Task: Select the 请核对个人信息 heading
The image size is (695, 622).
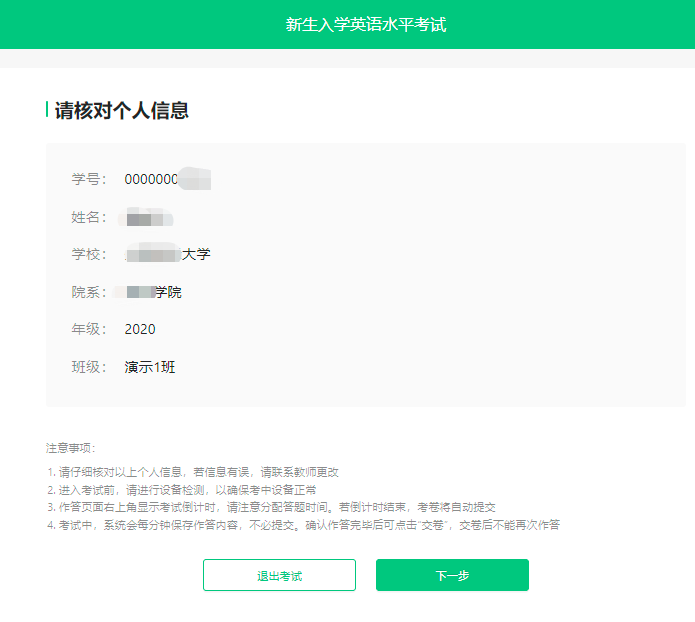Action: pyautogui.click(x=122, y=110)
